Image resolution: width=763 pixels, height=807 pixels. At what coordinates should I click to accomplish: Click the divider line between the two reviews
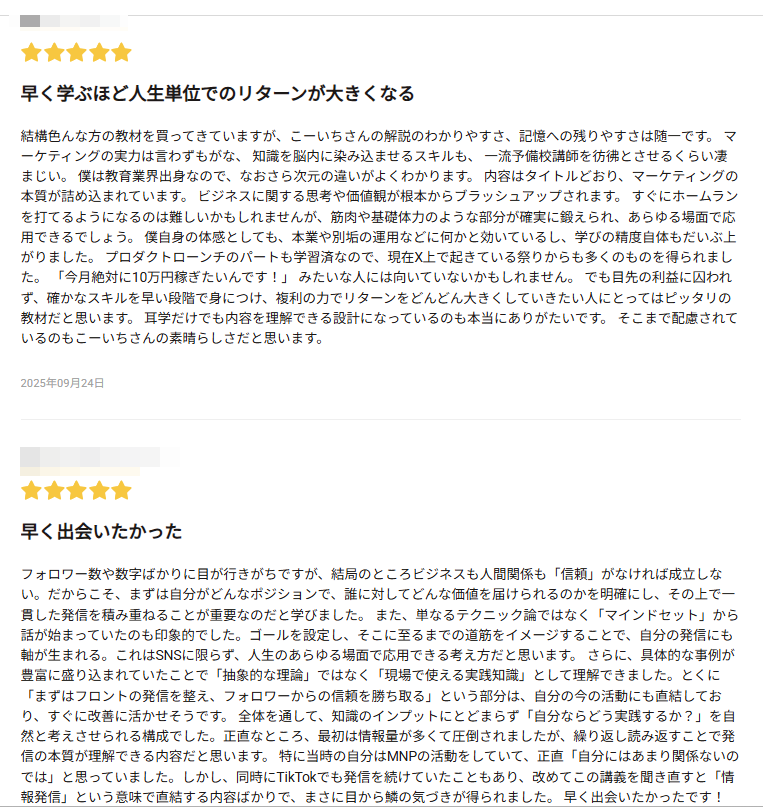point(381,419)
